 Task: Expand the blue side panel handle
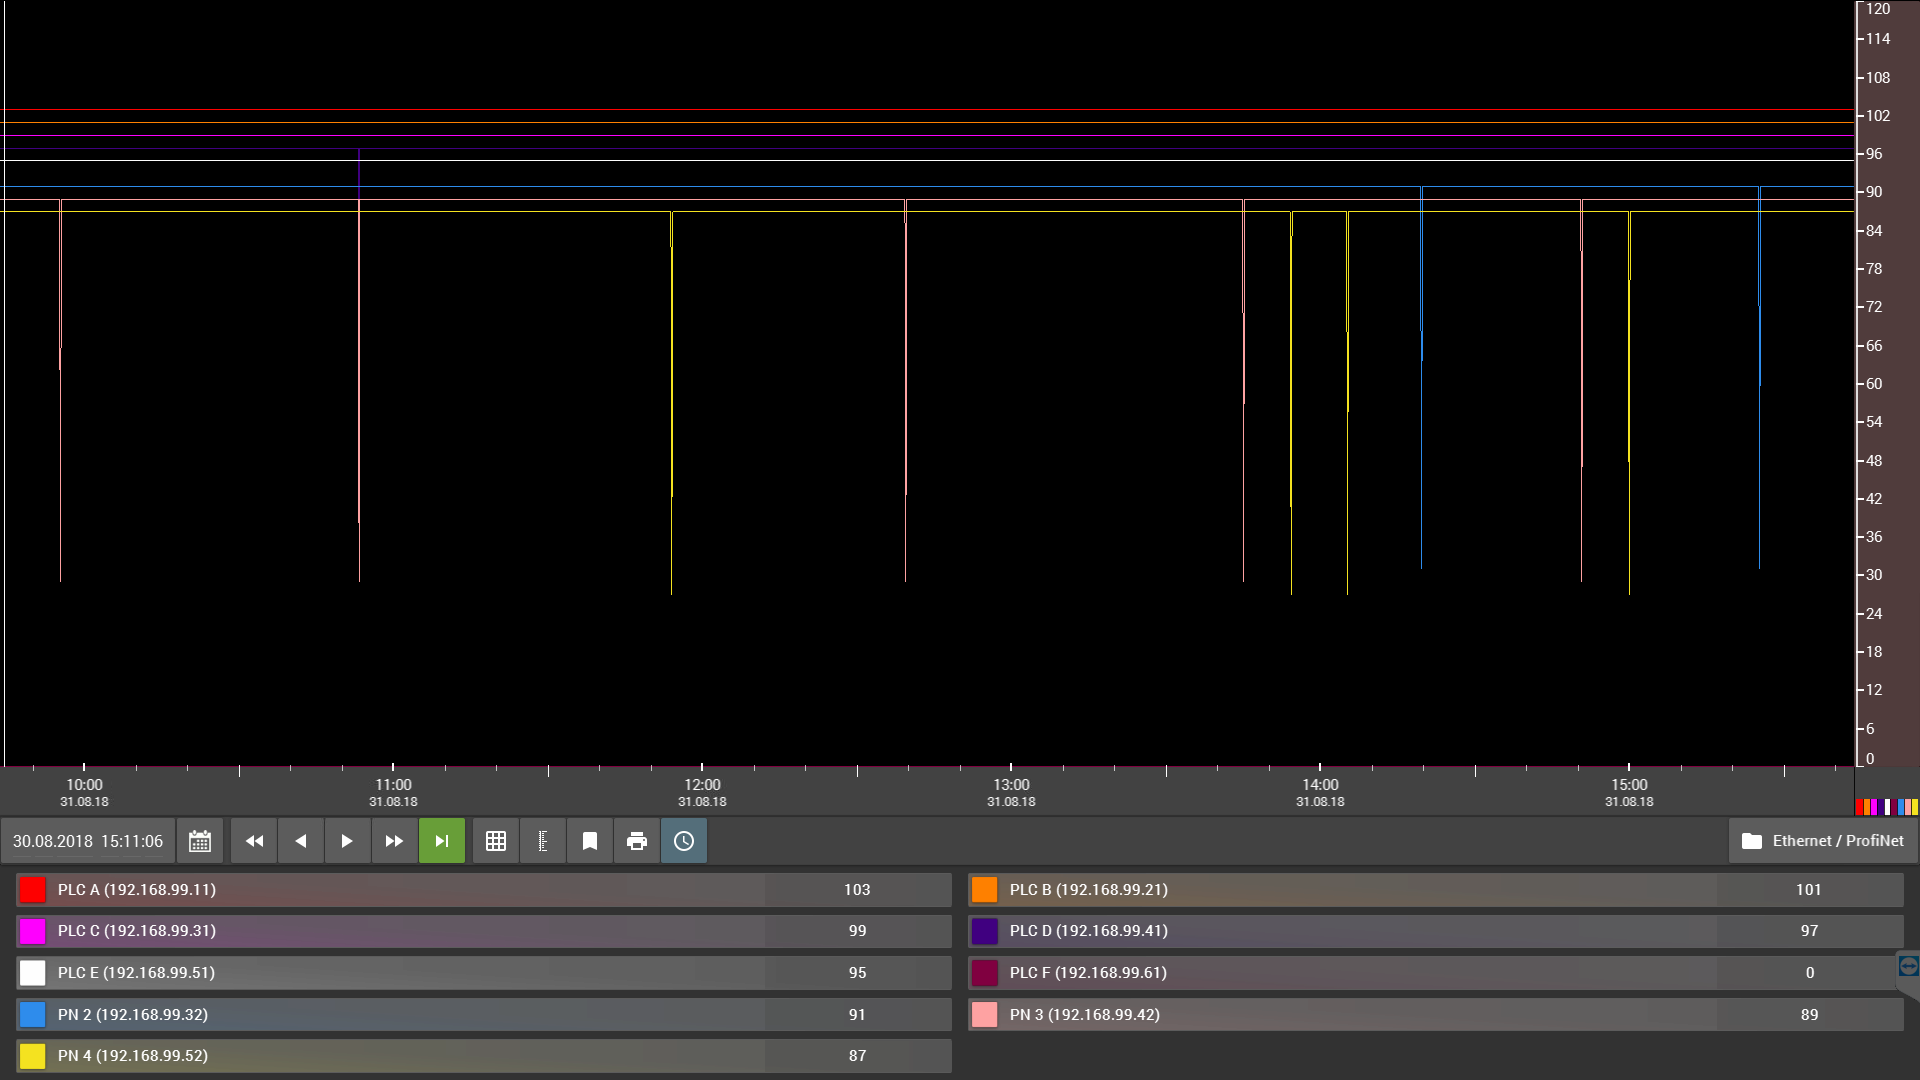[1908, 967]
